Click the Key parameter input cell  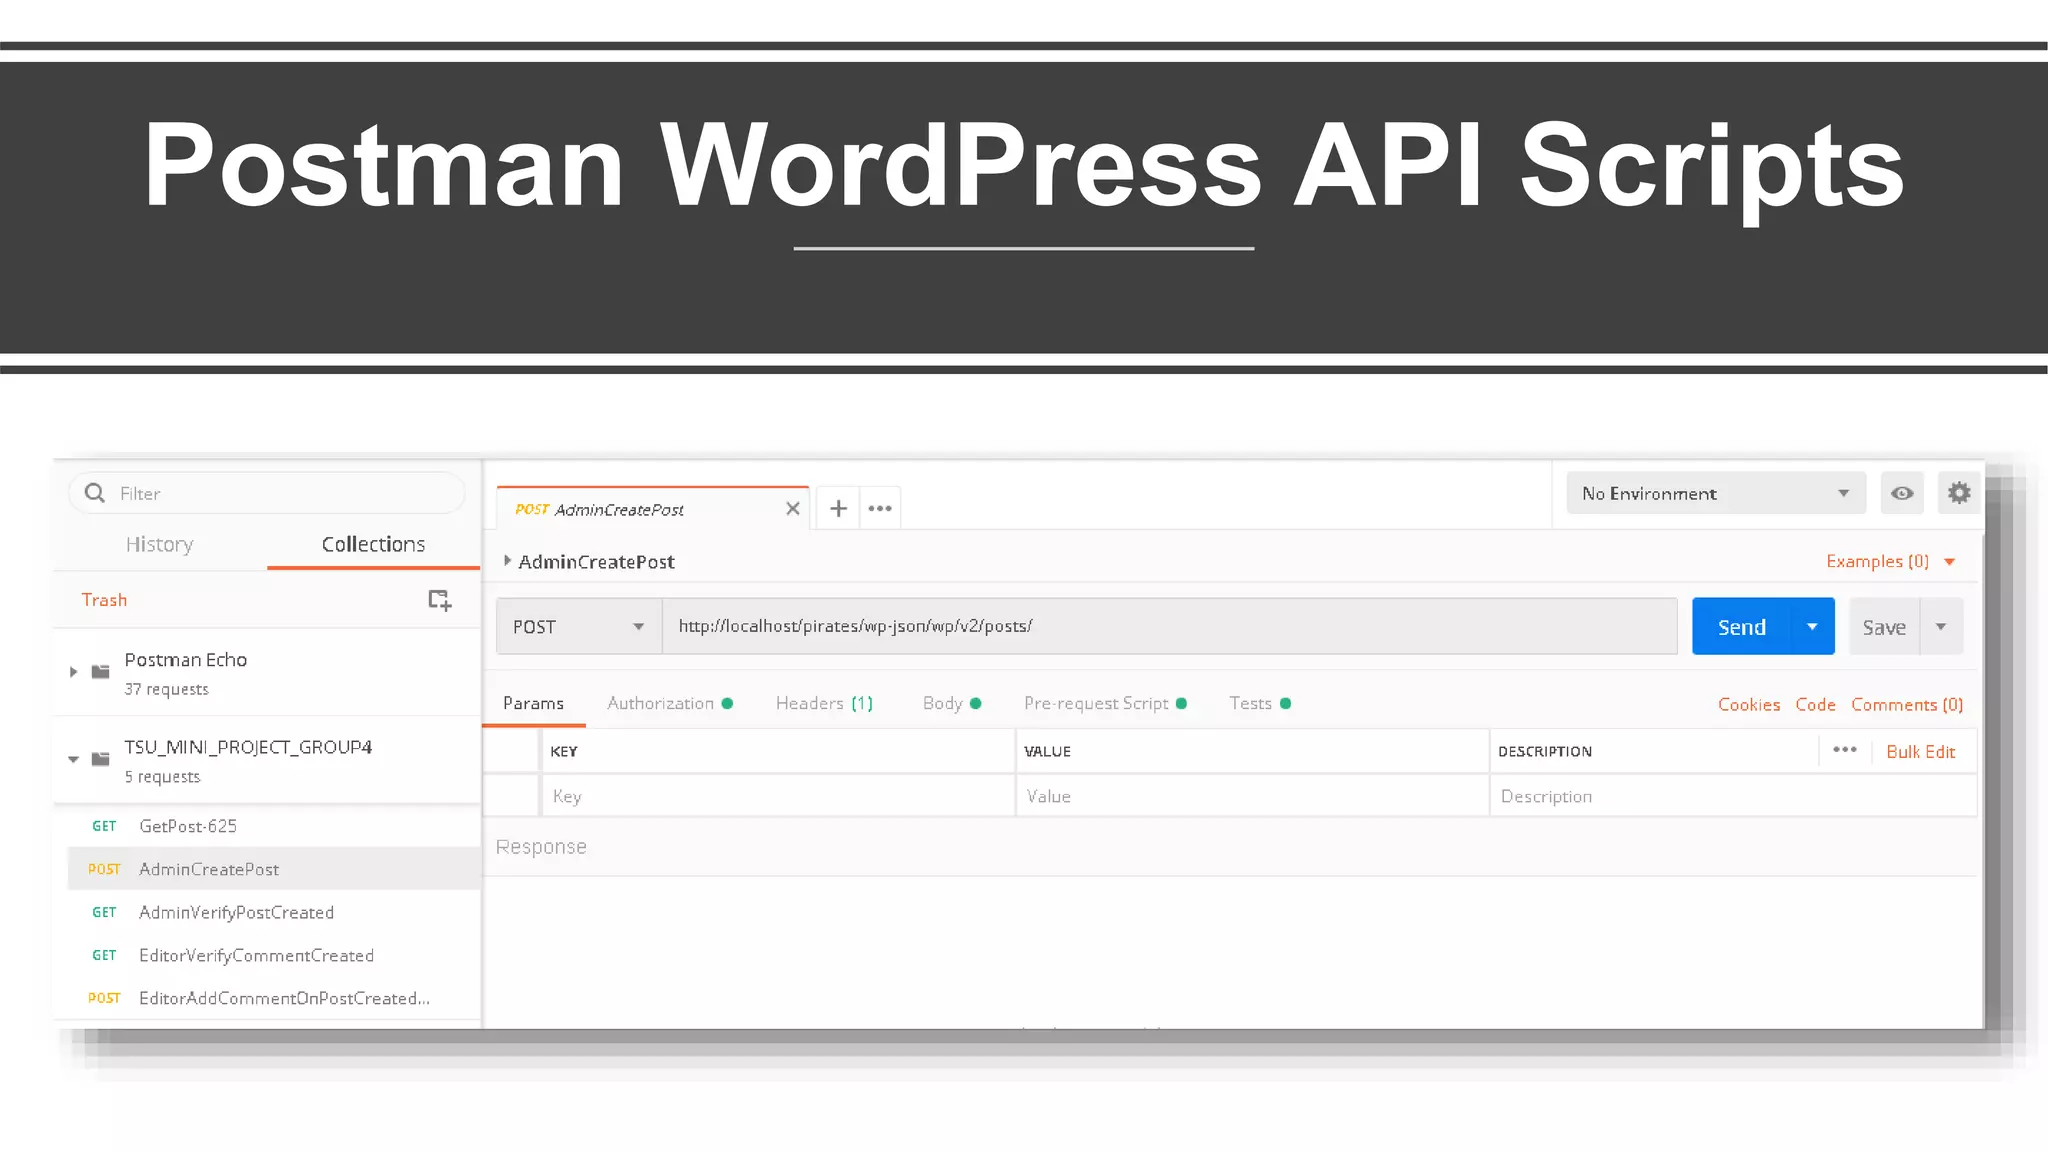(778, 796)
